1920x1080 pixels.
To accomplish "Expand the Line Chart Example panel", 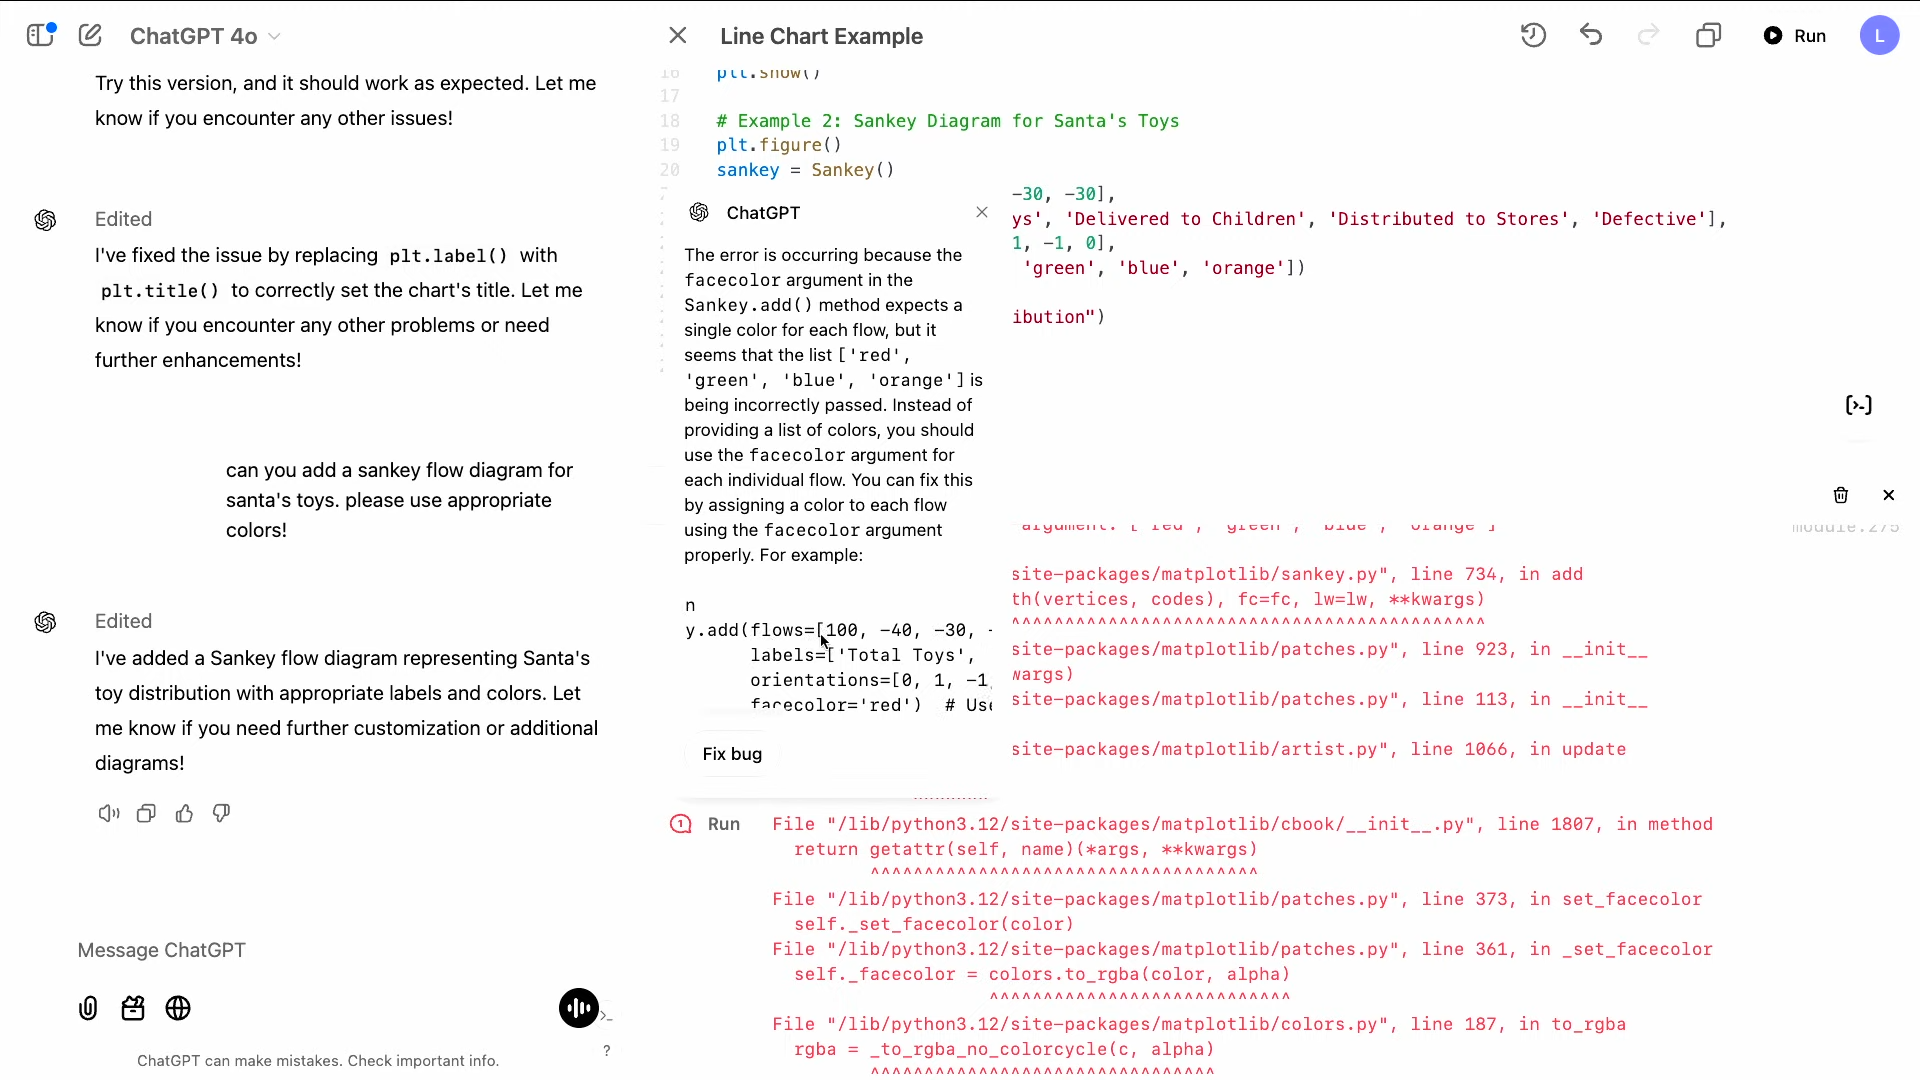I will (1710, 36).
